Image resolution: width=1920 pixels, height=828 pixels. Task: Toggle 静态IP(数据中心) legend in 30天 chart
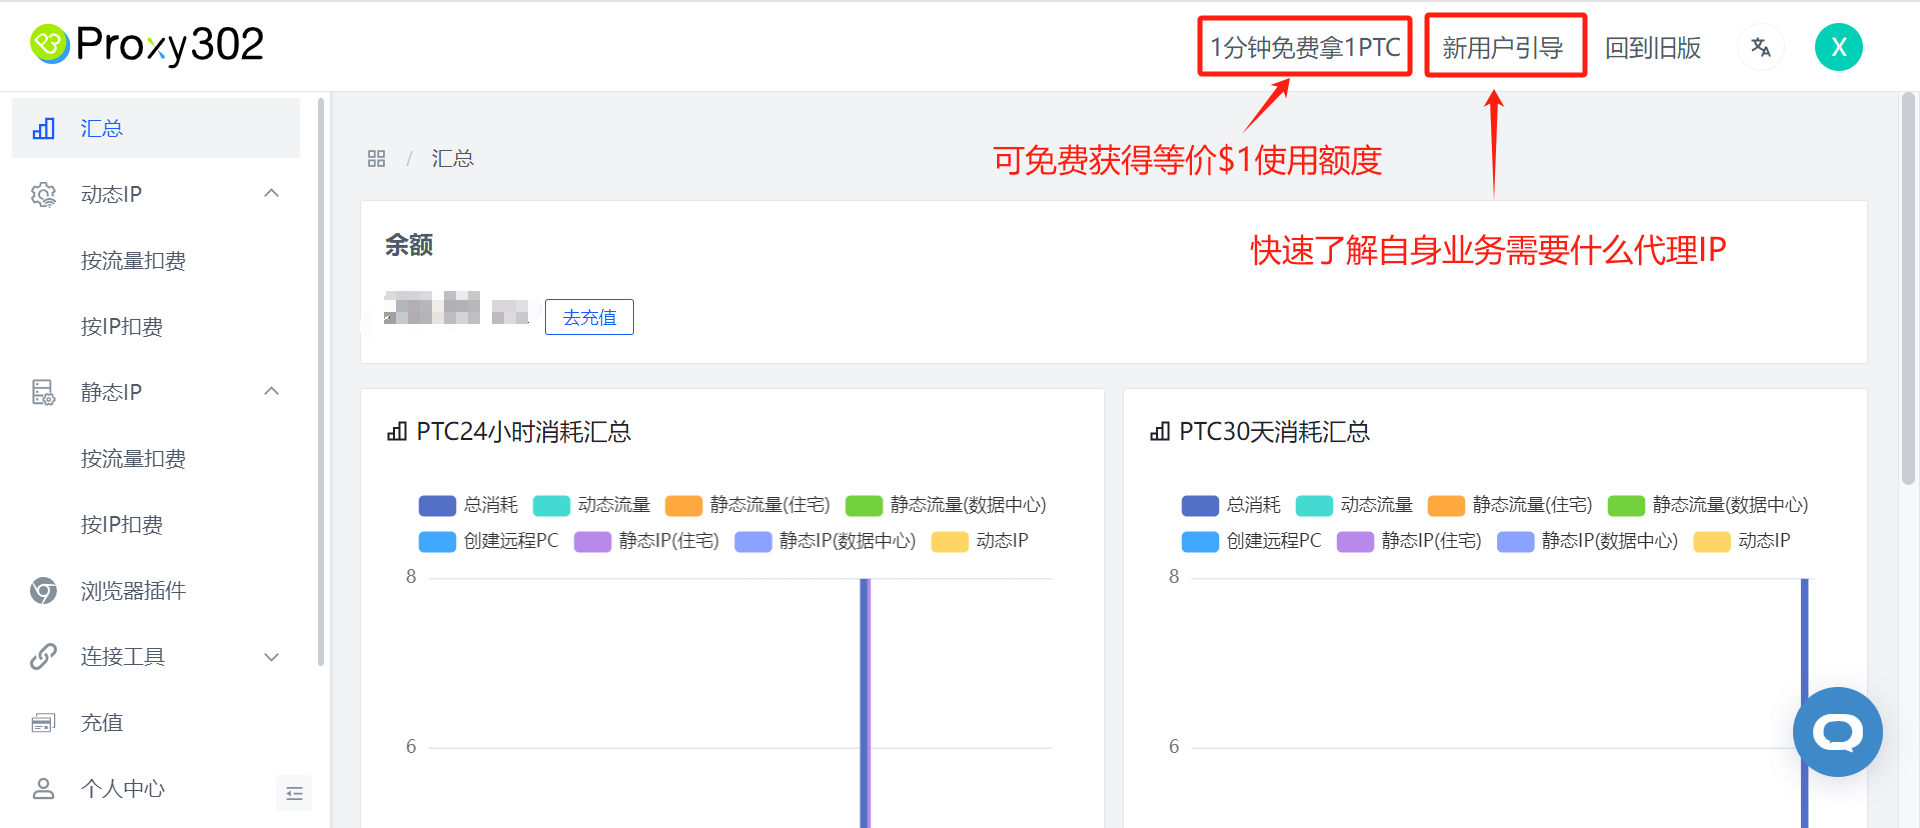[1589, 541]
